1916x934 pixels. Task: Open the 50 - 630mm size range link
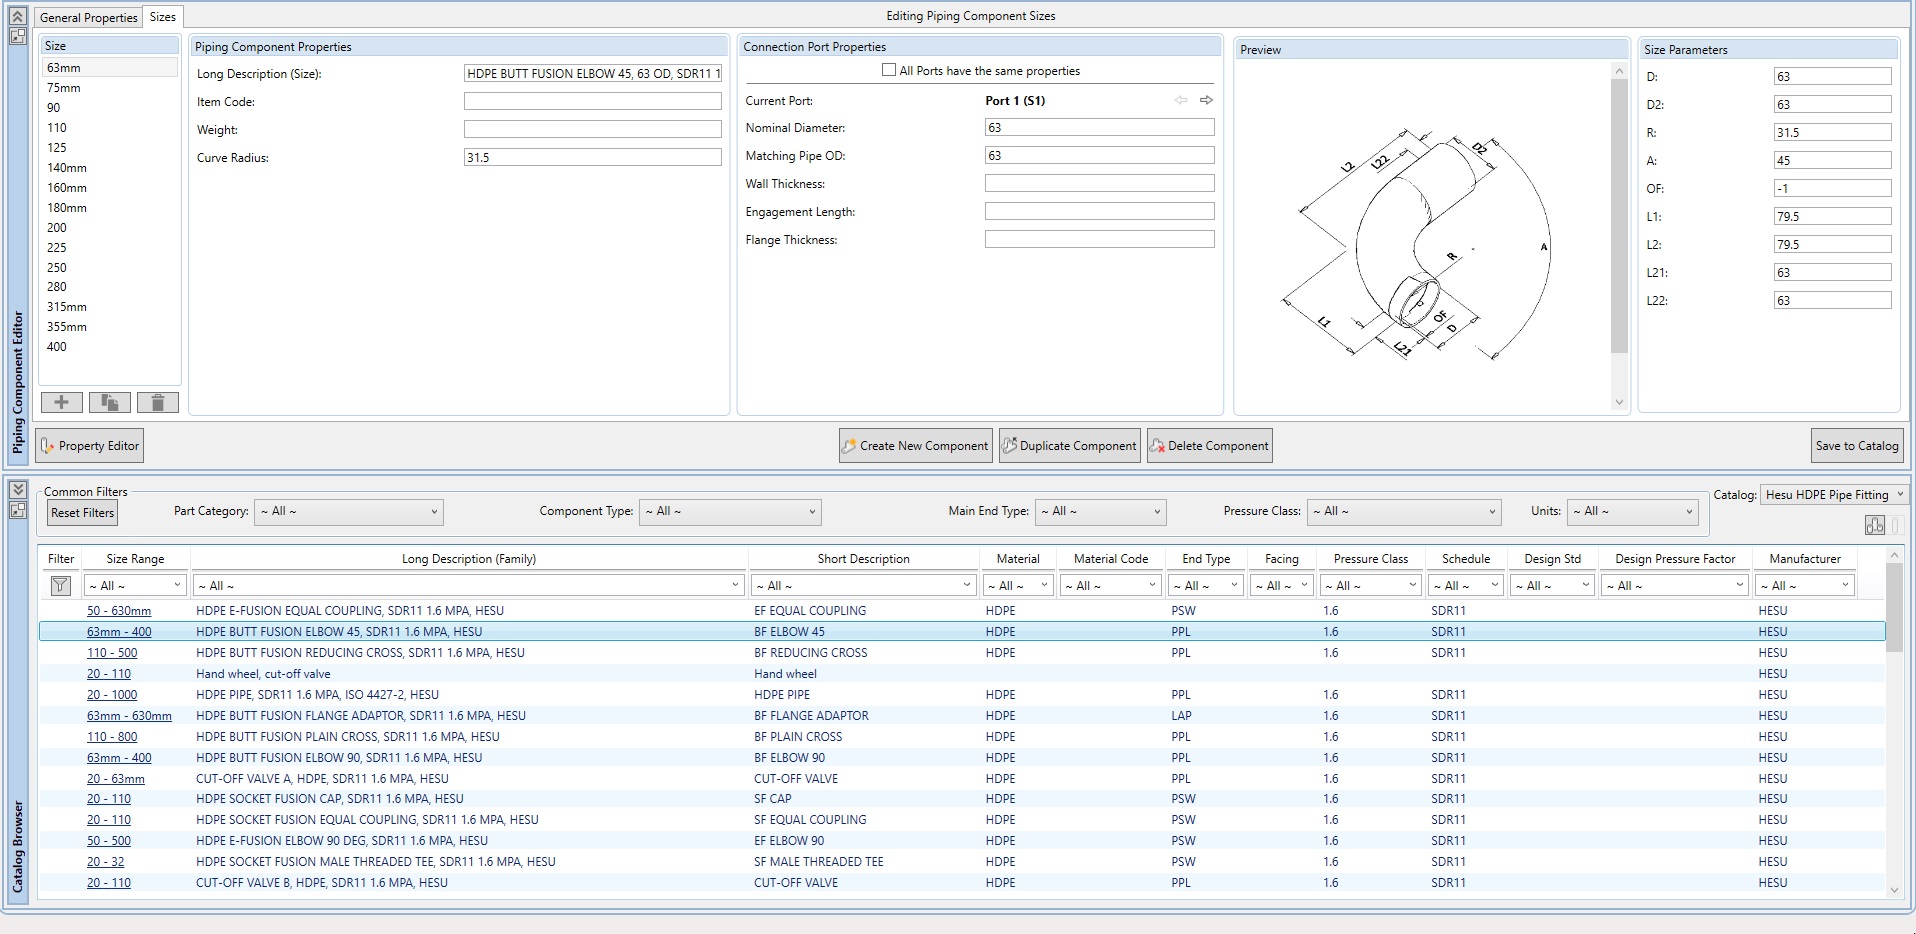point(118,611)
